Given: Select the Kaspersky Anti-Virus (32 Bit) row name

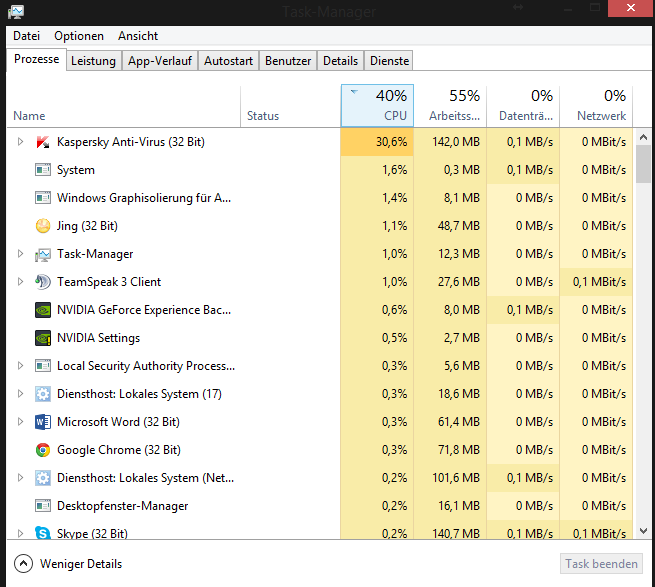Looking at the screenshot, I should tap(131, 142).
